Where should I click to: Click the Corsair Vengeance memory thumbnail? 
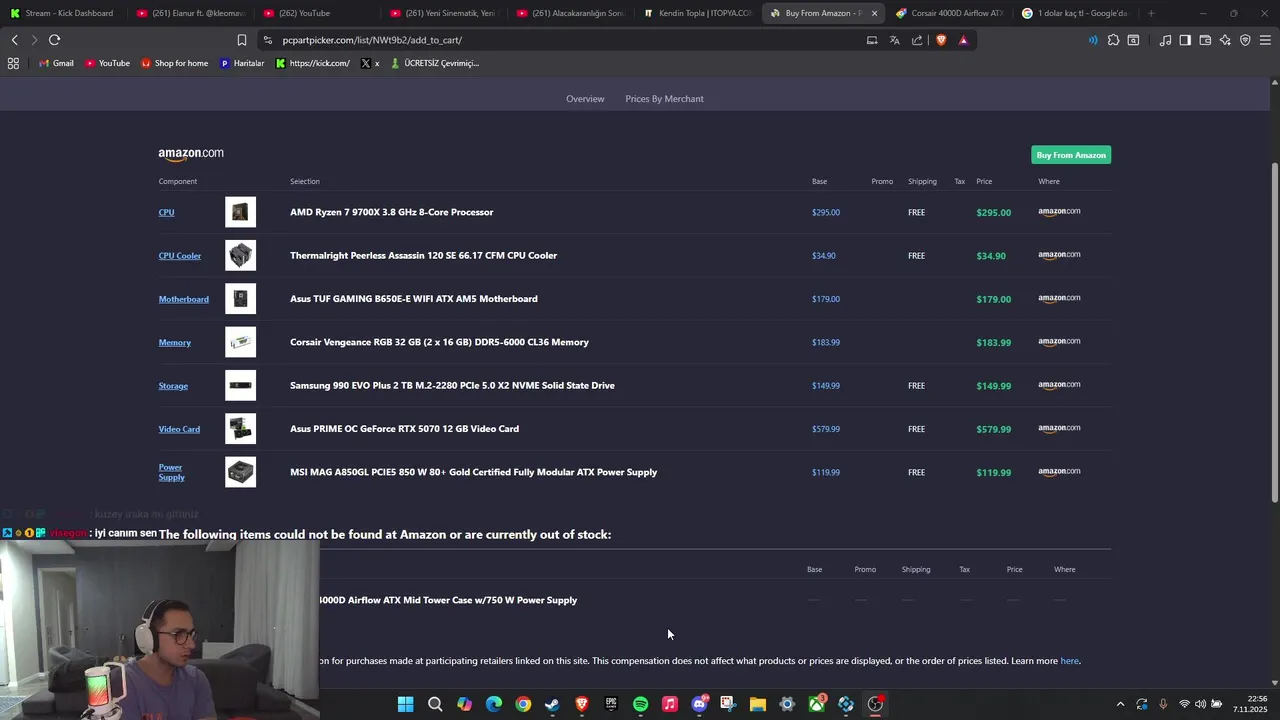[240, 342]
